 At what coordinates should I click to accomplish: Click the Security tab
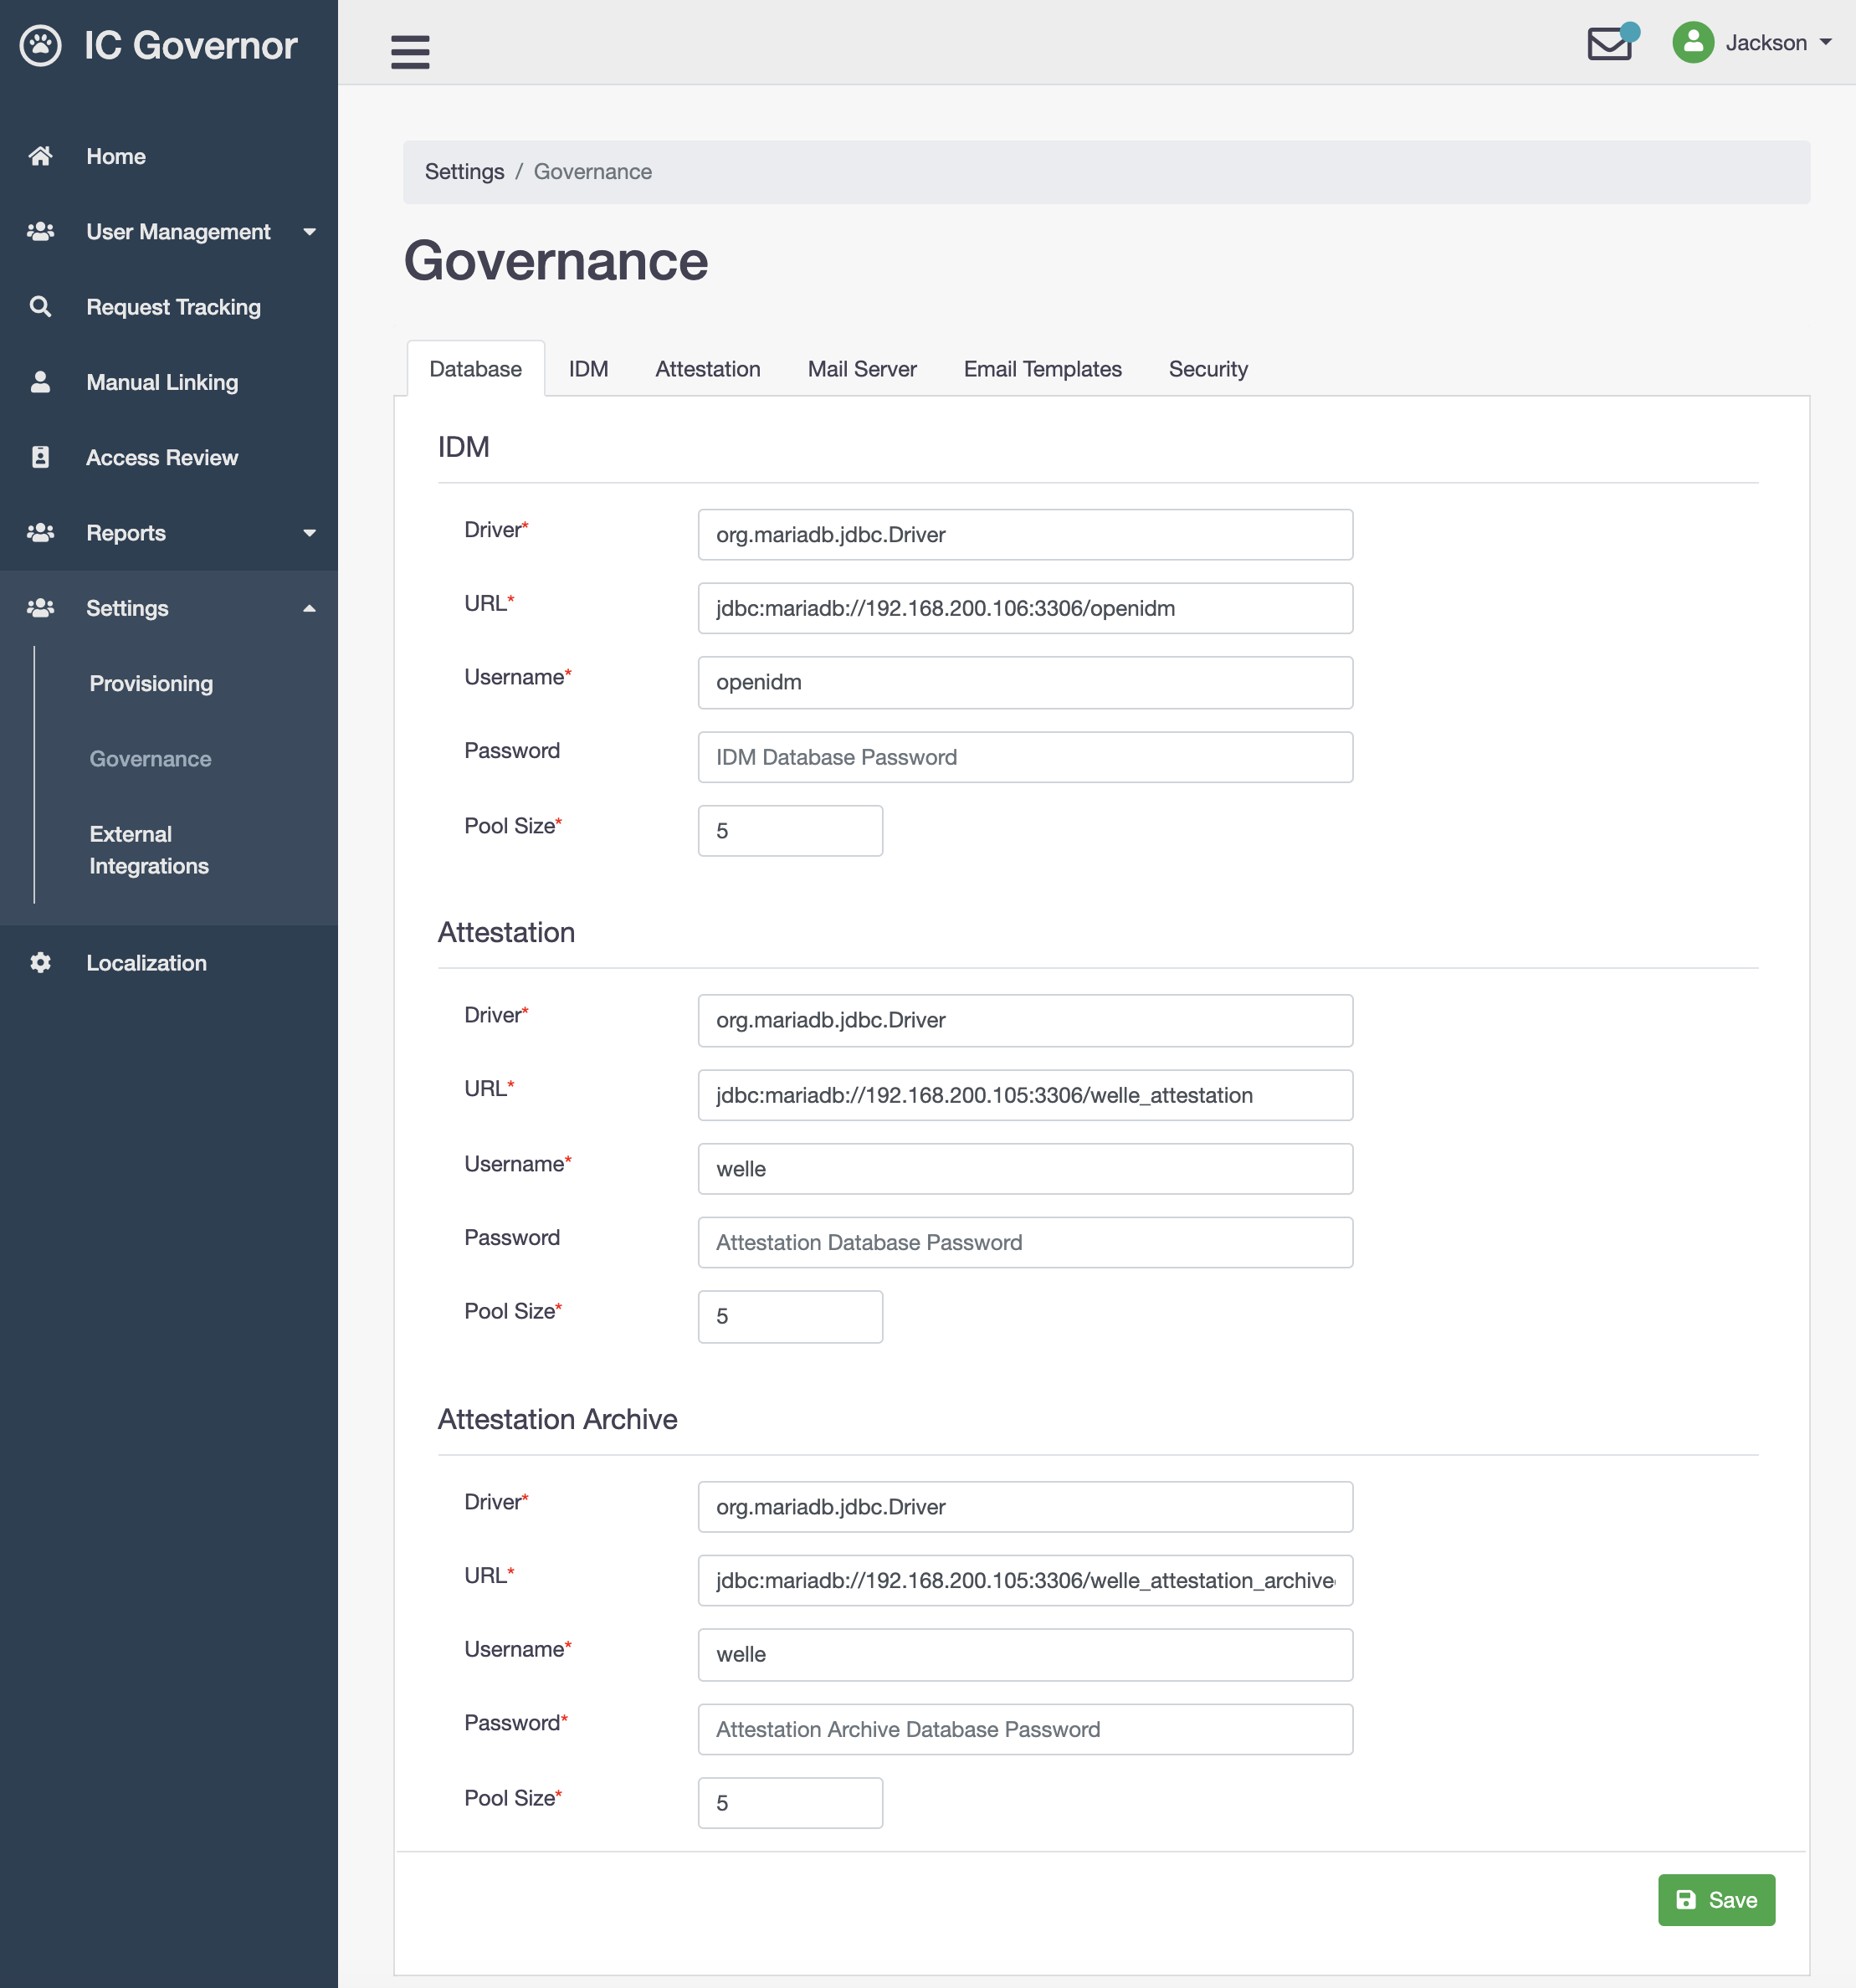1209,368
